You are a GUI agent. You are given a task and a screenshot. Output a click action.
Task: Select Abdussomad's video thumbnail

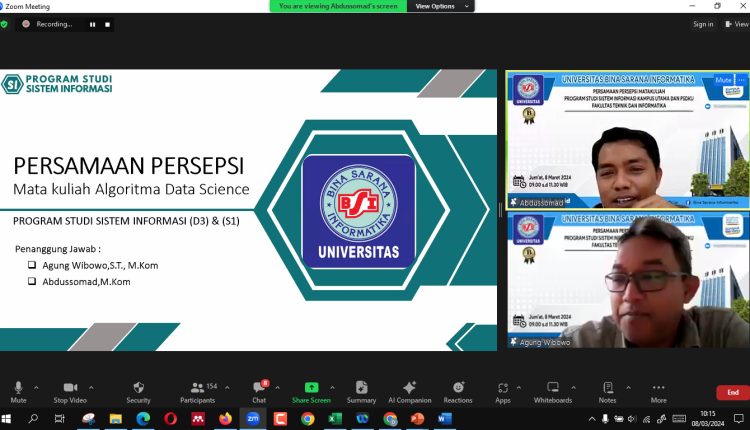[x=628, y=140]
